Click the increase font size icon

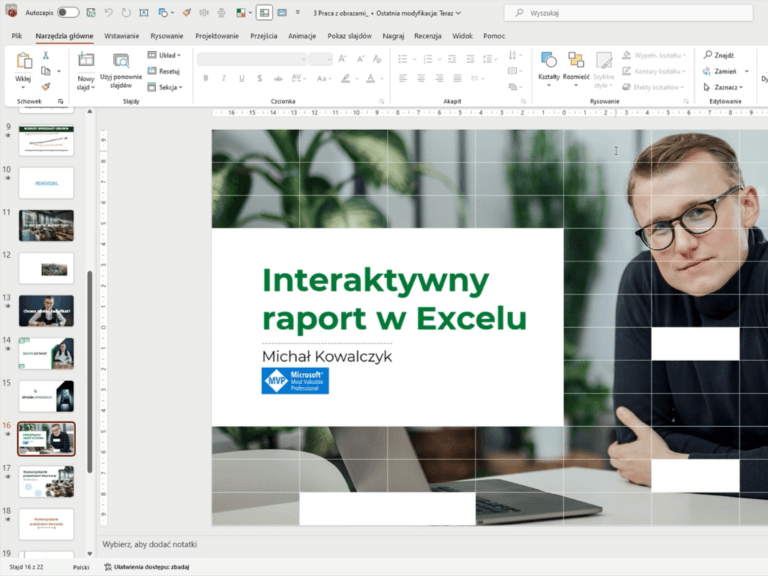click(x=342, y=59)
